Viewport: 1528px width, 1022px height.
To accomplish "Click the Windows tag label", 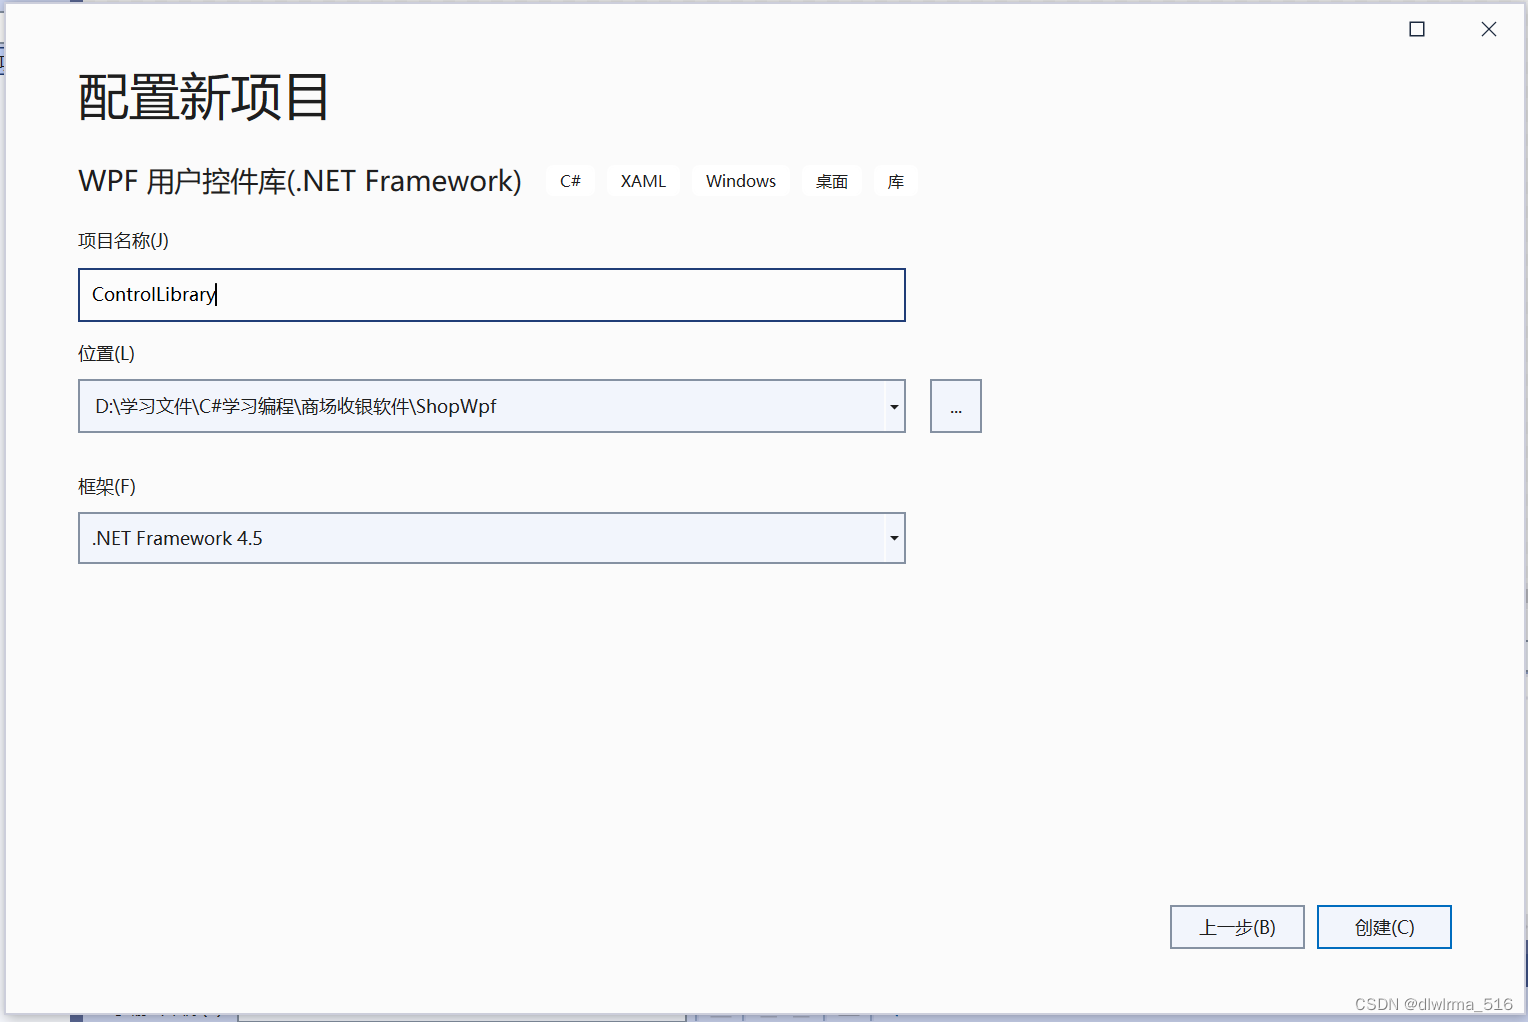I will point(741,181).
